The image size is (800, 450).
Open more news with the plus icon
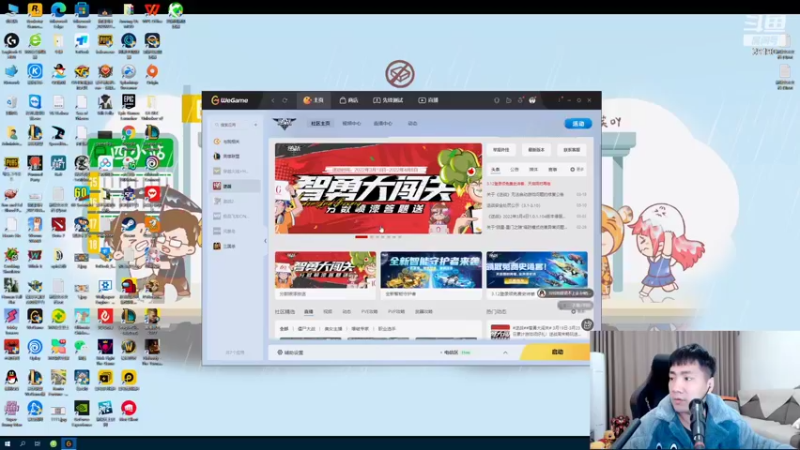click(x=577, y=169)
